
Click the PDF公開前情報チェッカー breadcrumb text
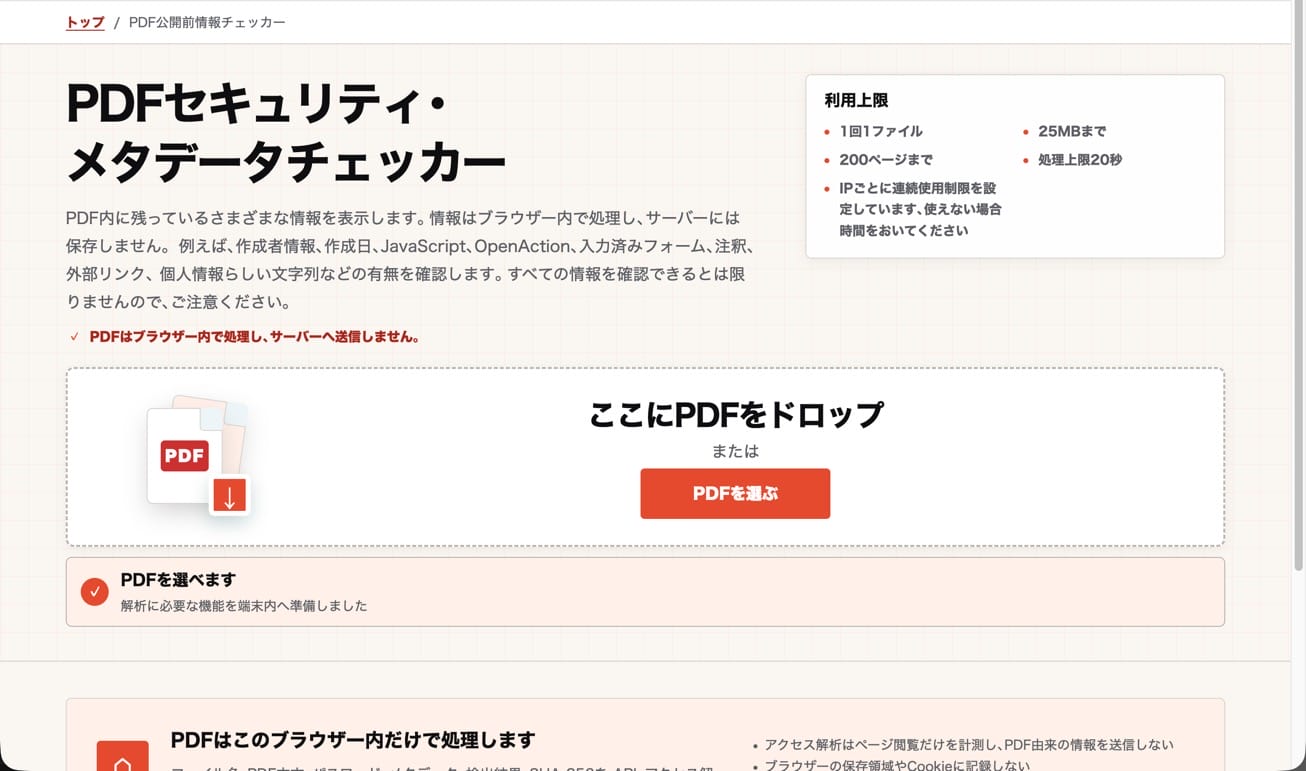[x=207, y=22]
